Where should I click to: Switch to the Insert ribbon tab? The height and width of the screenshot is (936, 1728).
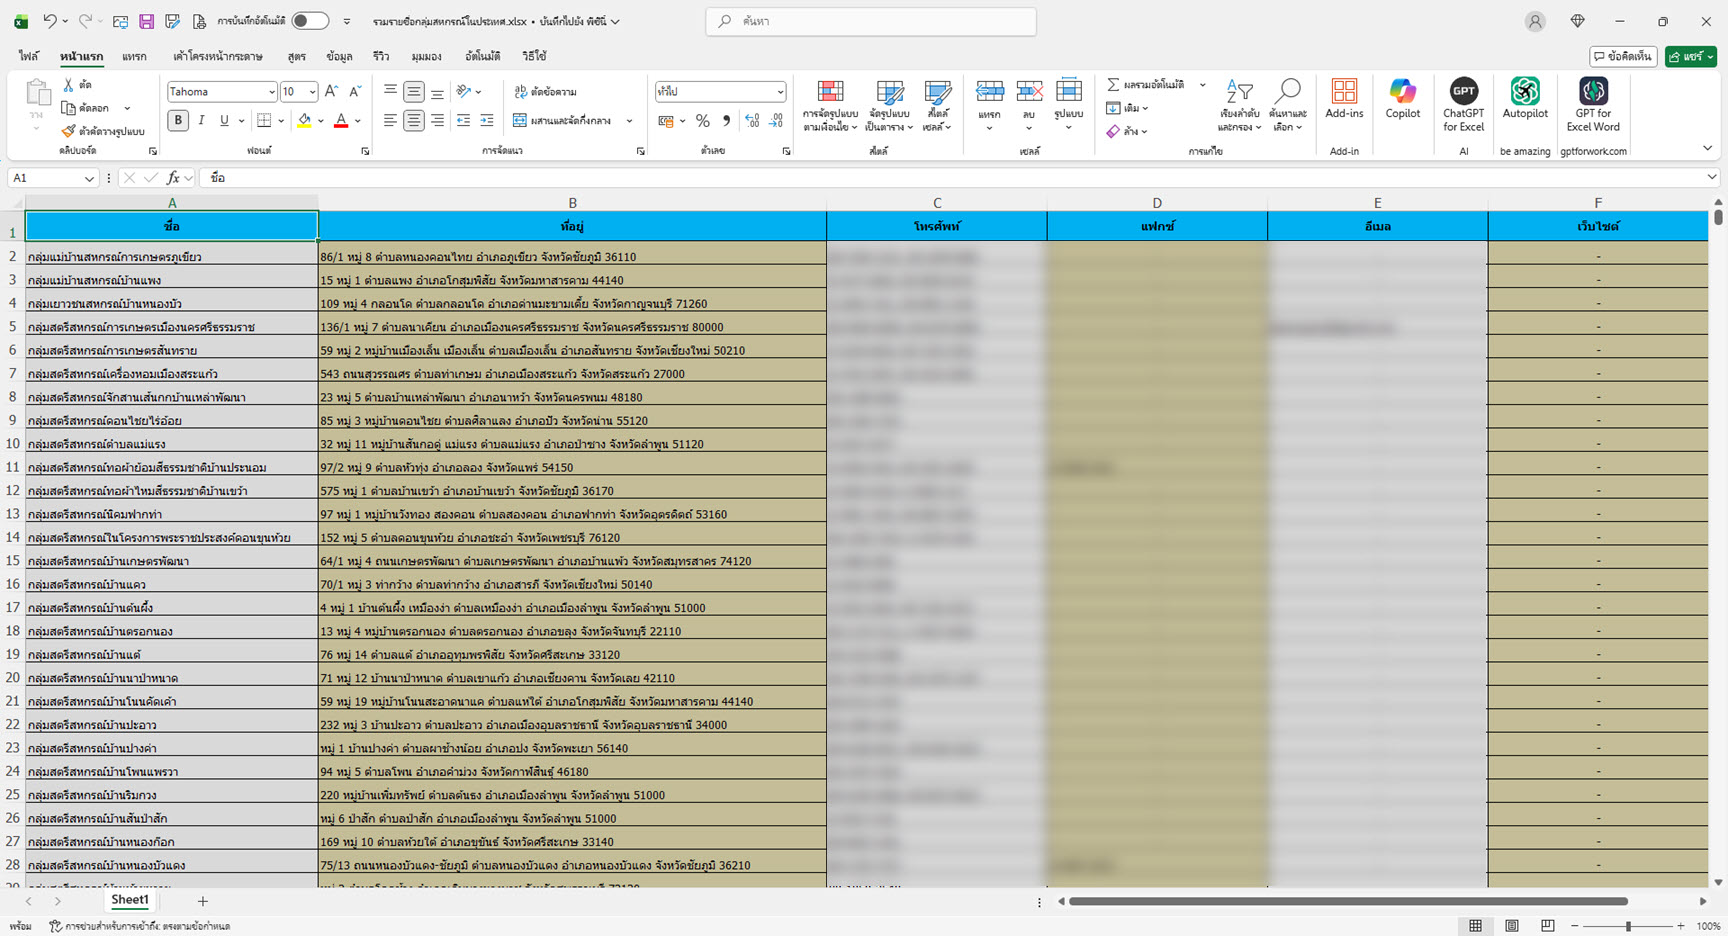click(x=134, y=56)
